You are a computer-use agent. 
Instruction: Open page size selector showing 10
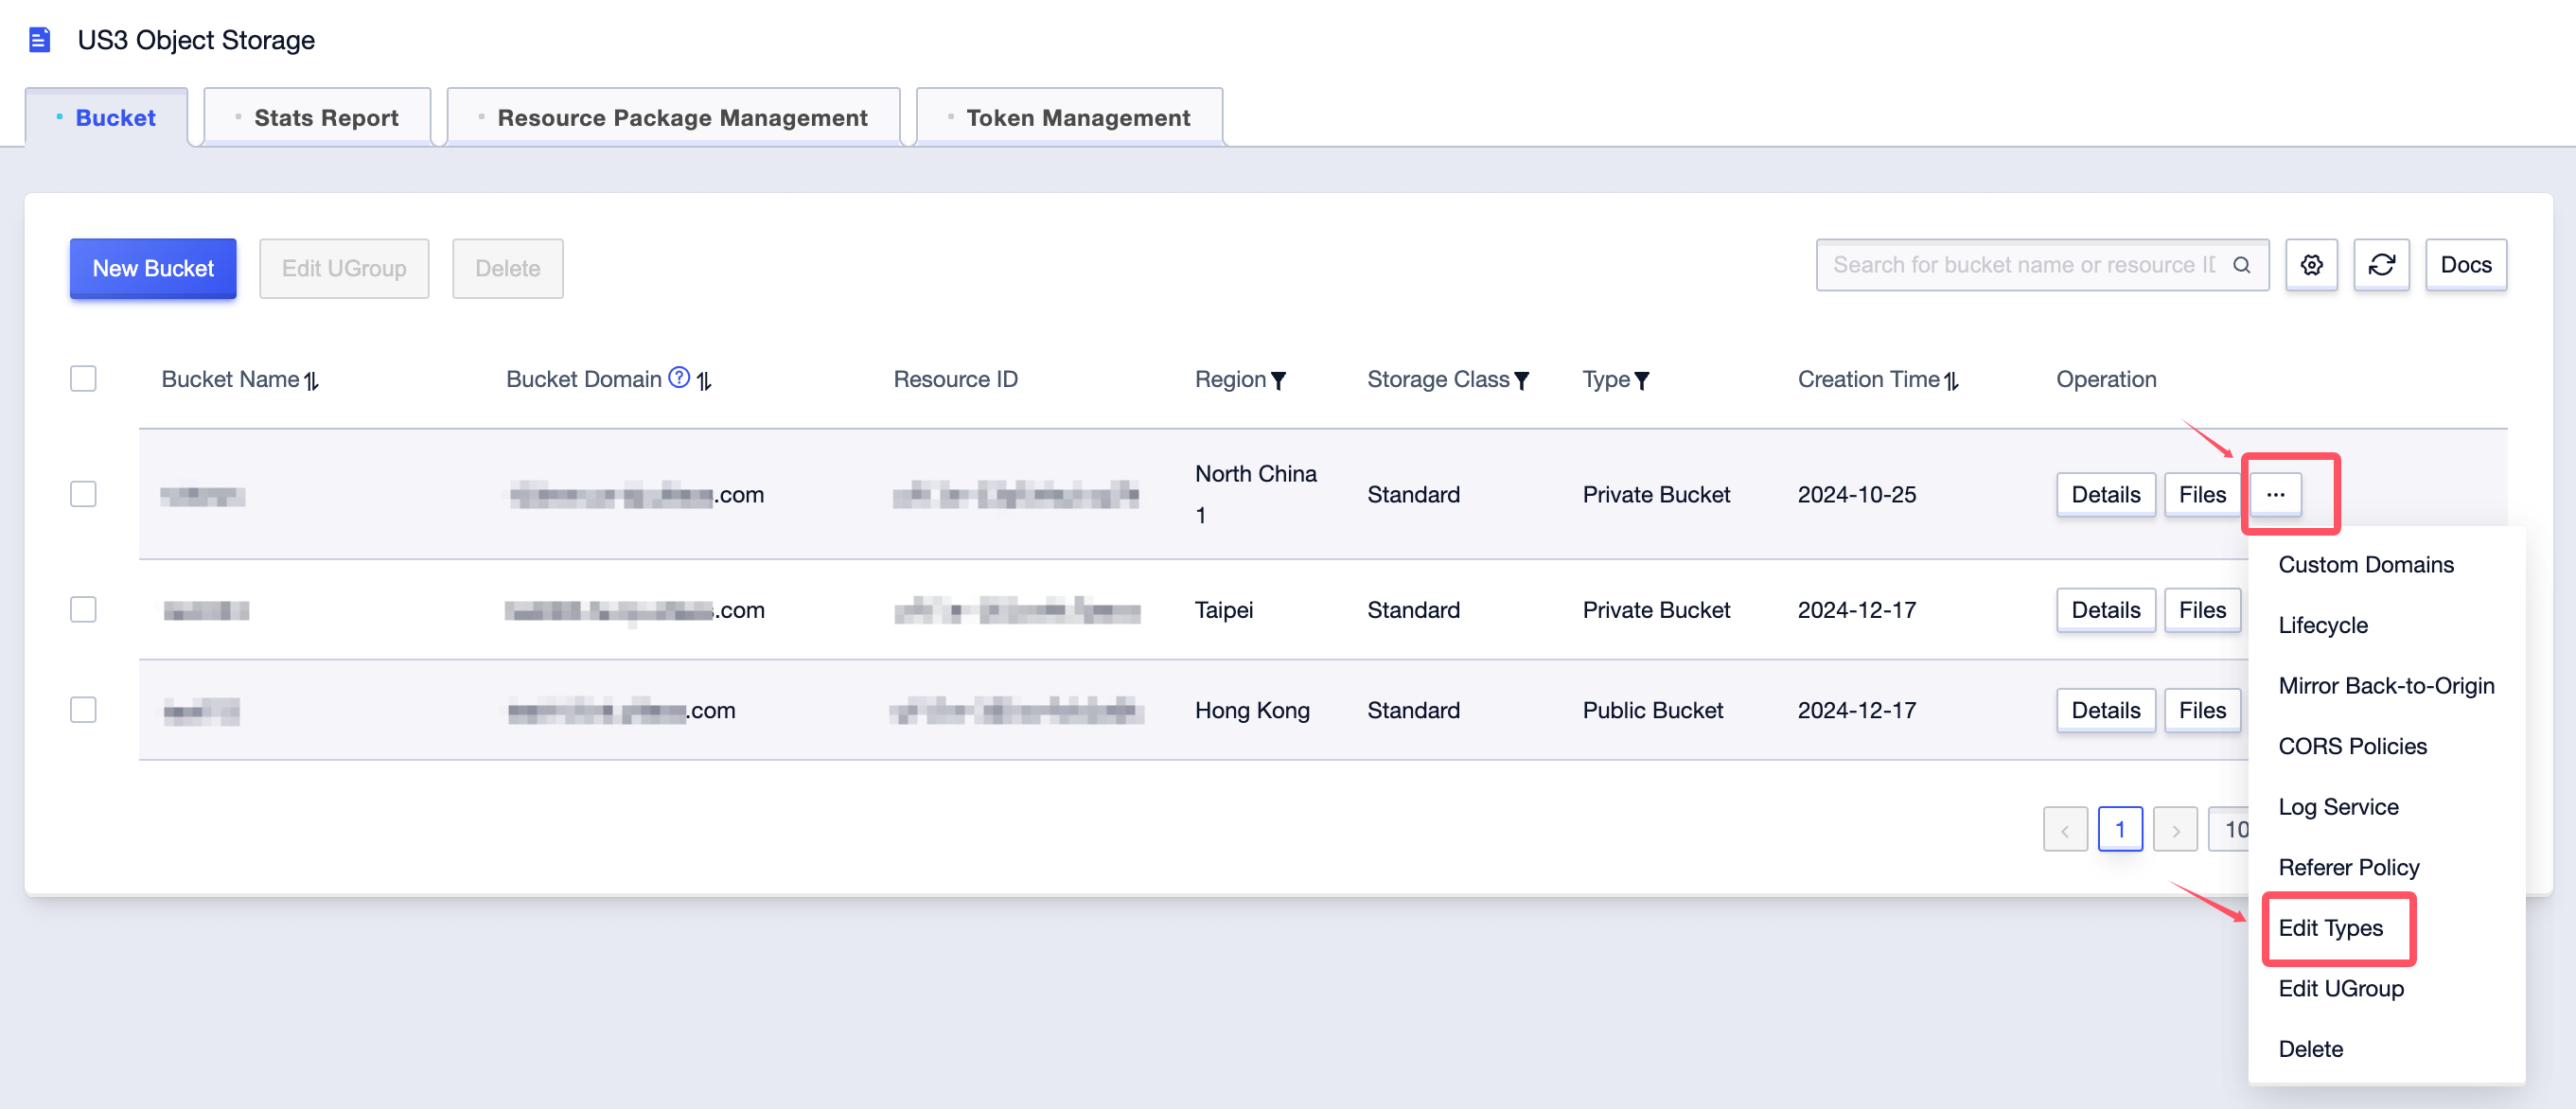coord(2229,830)
